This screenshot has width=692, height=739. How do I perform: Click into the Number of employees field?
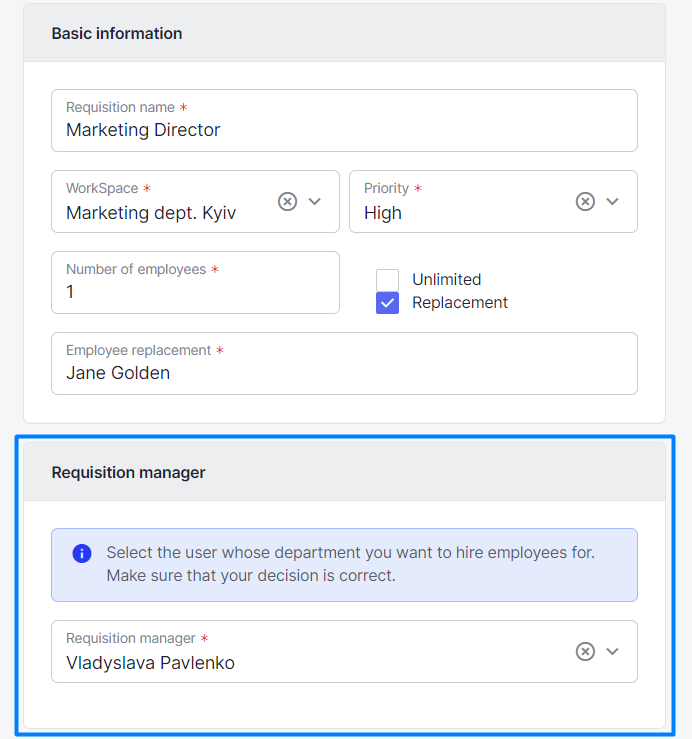[195, 282]
